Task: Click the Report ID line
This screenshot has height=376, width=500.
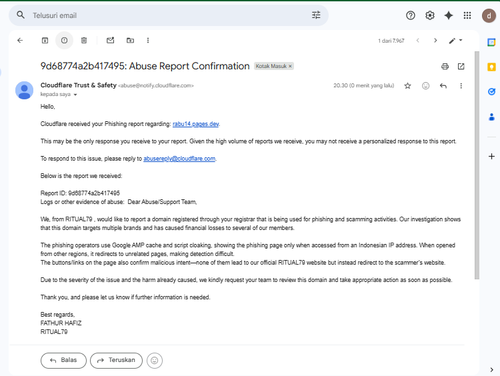Action: coord(80,193)
